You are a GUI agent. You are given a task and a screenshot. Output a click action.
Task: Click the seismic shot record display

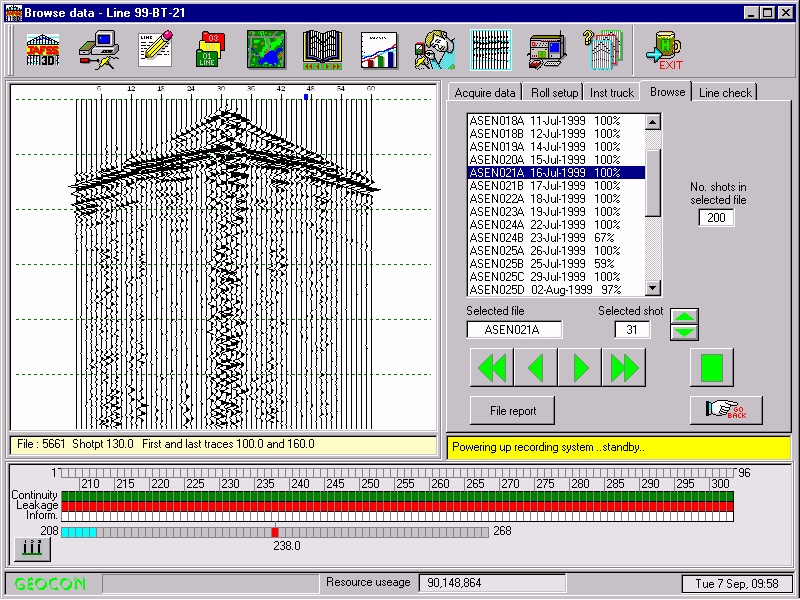tap(223, 258)
